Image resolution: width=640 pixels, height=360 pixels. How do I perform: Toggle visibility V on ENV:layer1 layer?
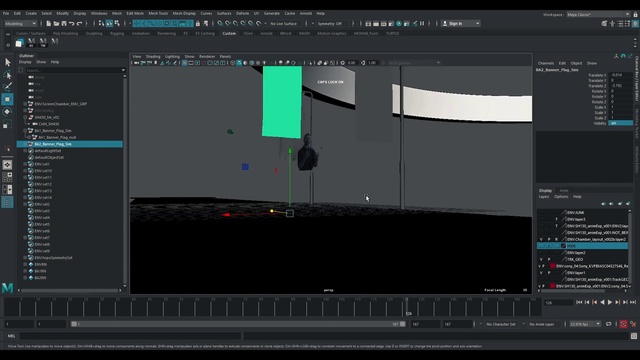pos(541,273)
